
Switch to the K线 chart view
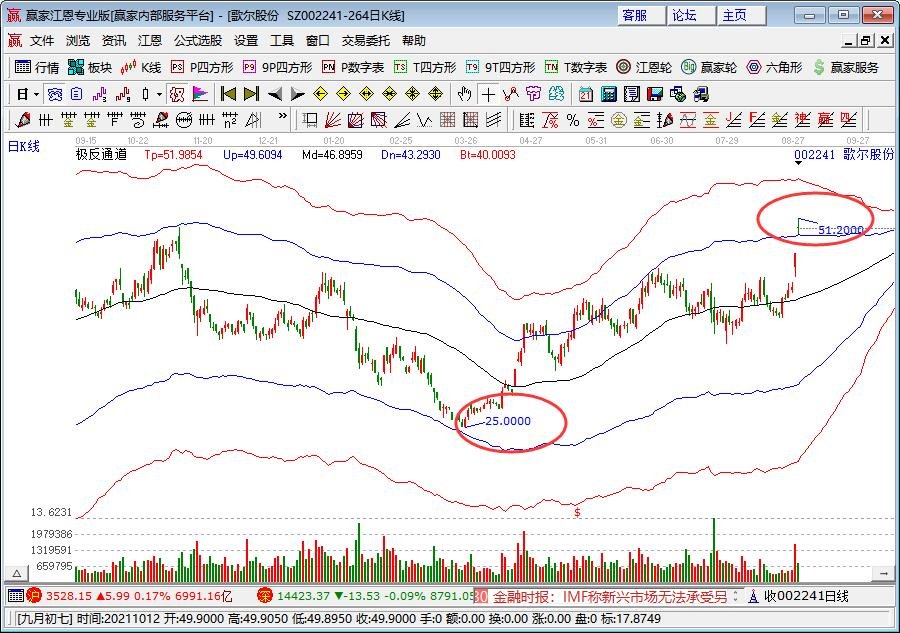tap(141, 67)
